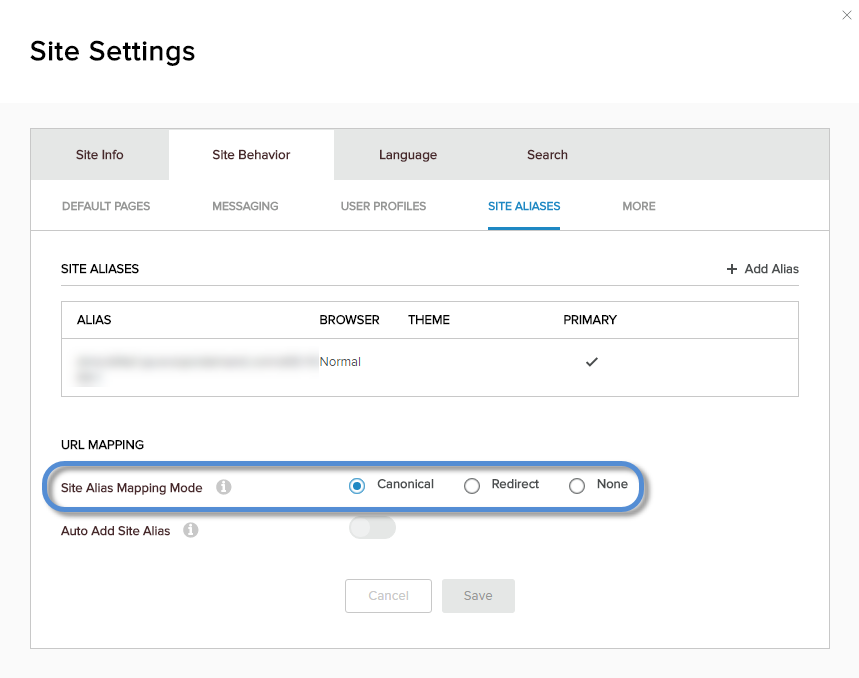Open the Search tab

tap(546, 154)
